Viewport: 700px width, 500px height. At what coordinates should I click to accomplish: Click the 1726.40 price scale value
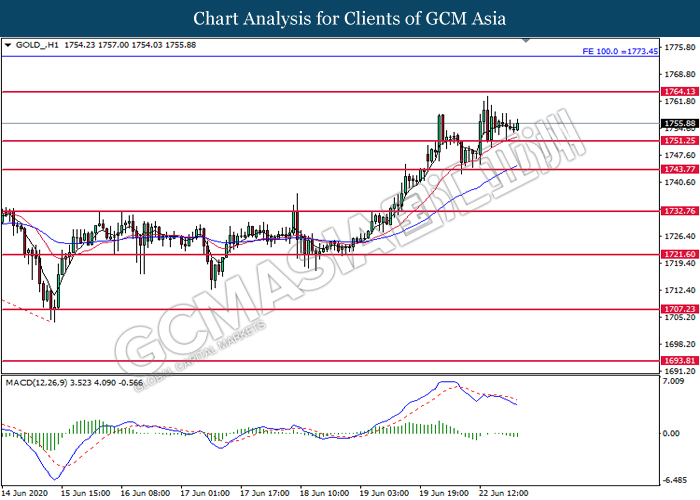click(680, 236)
